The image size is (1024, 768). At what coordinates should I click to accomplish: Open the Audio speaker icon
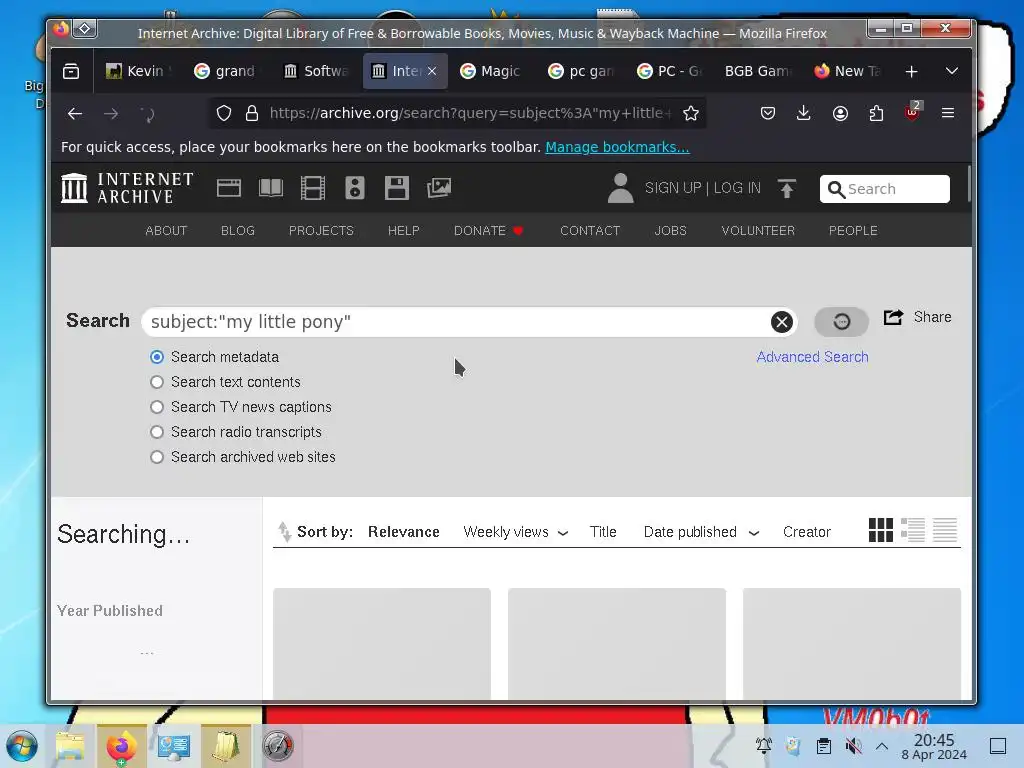click(x=355, y=188)
